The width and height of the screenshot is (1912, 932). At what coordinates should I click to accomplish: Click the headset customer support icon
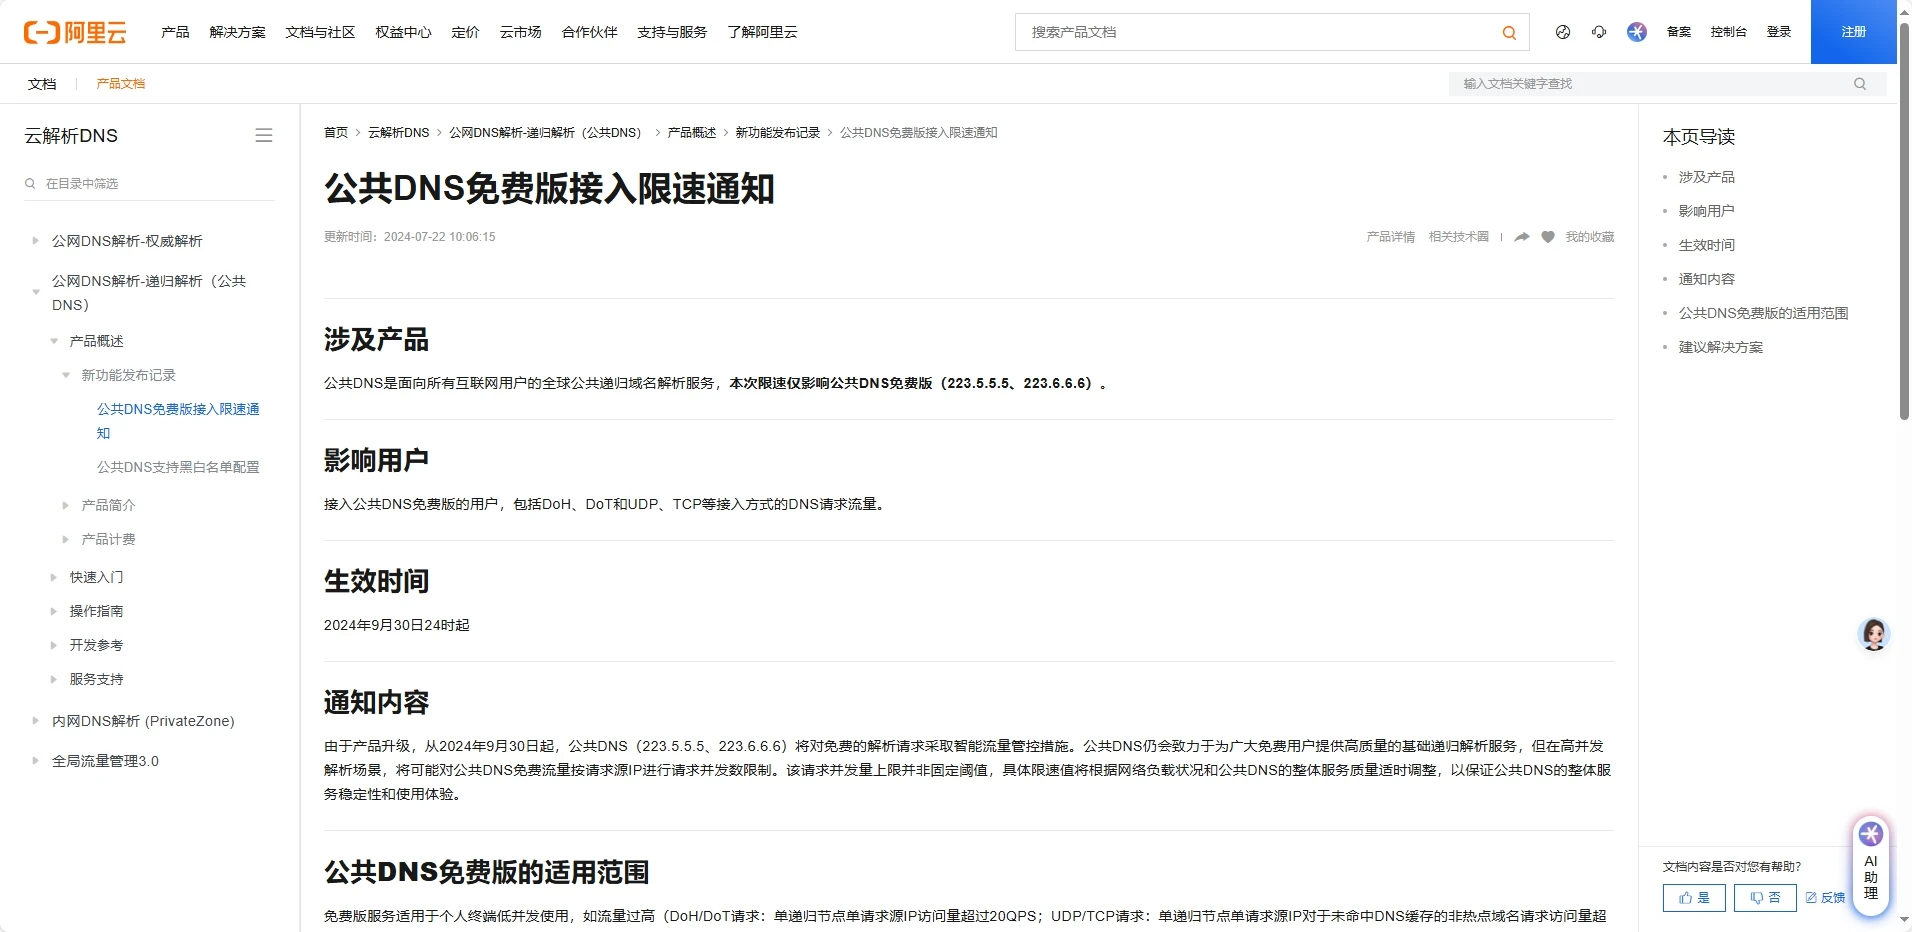[x=1599, y=32]
